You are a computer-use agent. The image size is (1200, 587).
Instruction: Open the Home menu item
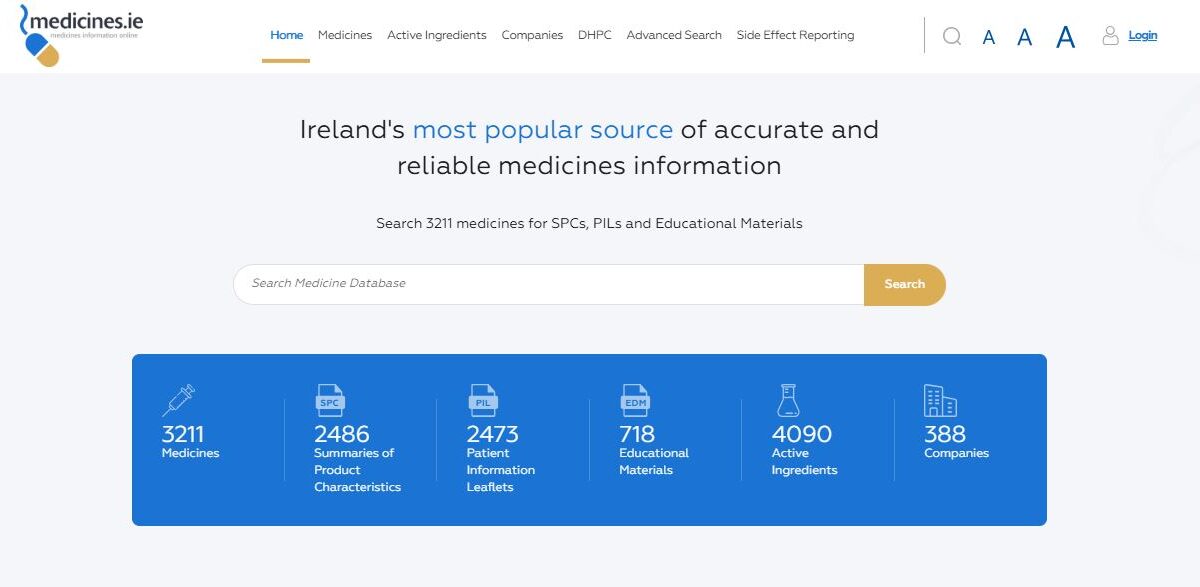(x=286, y=34)
